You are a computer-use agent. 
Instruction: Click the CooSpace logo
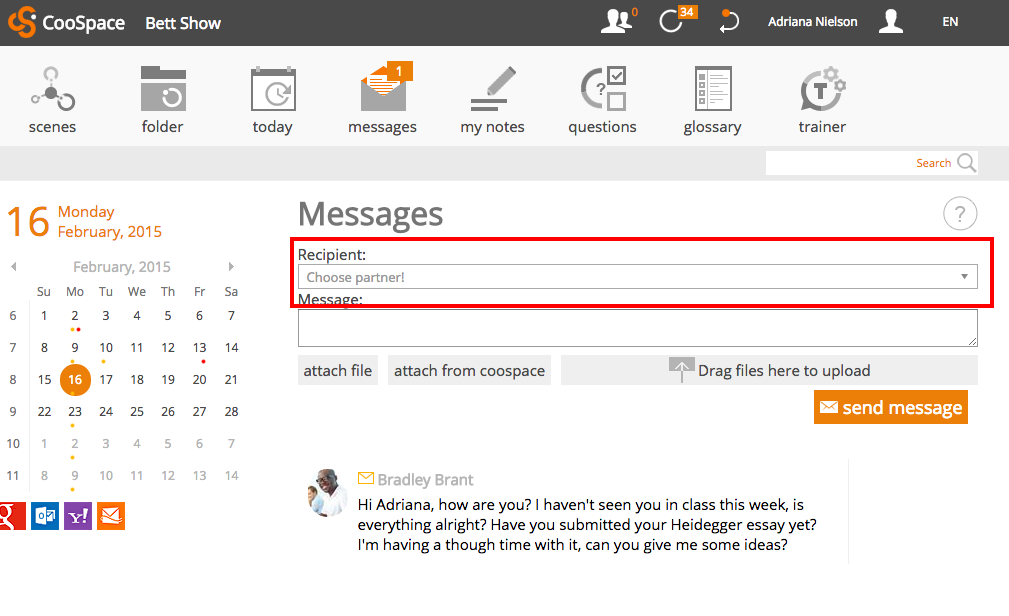(67, 23)
